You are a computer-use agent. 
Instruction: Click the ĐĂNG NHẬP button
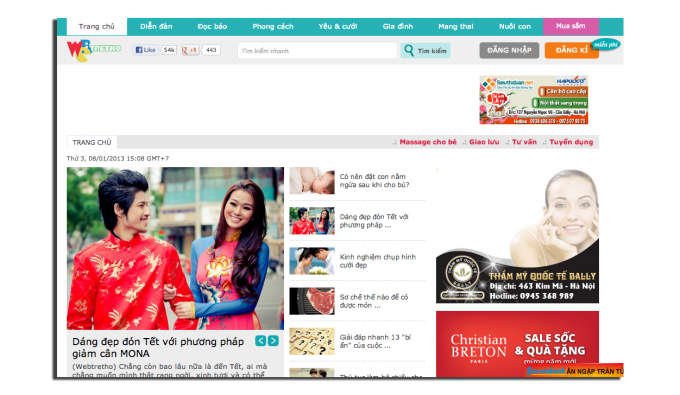[x=509, y=50]
